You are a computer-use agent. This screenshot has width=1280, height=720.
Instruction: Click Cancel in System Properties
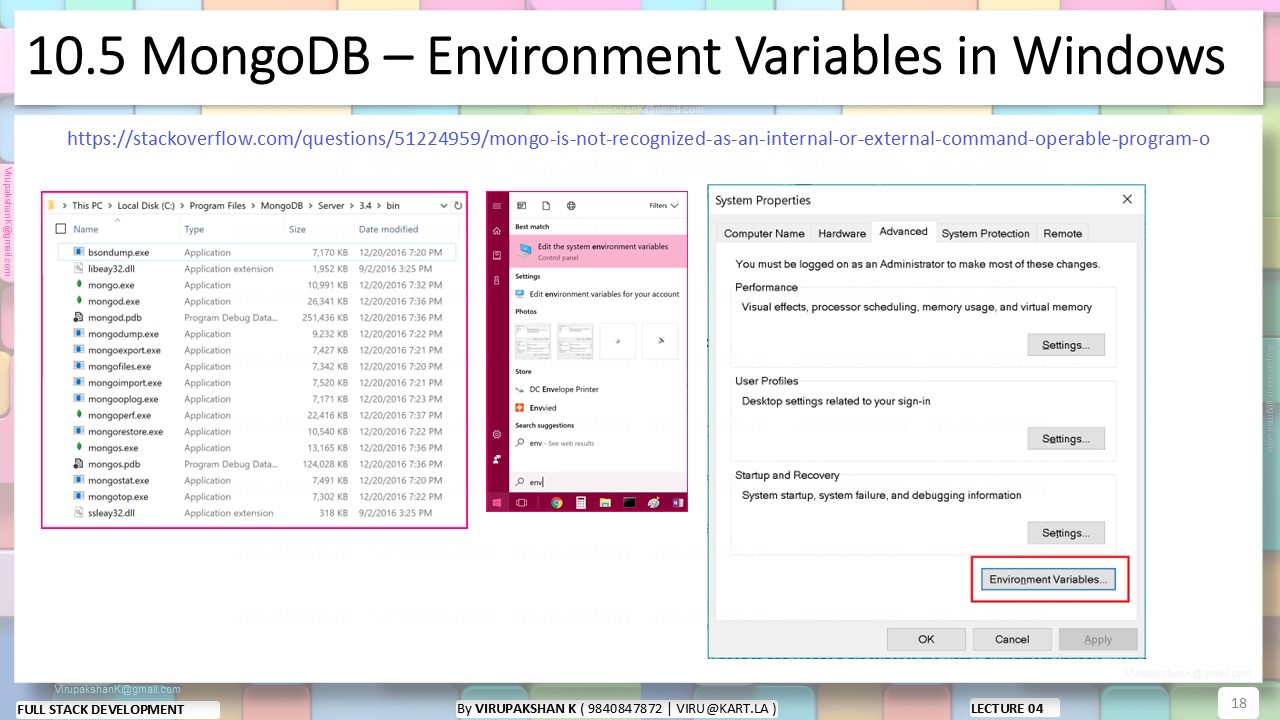(1012, 639)
